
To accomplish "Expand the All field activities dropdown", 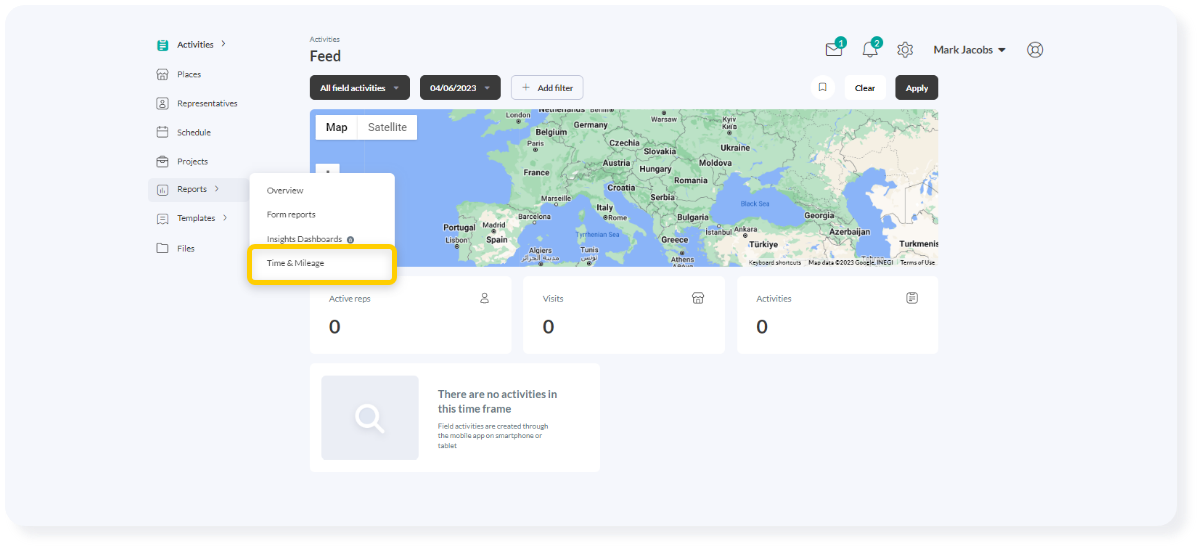I will click(359, 88).
